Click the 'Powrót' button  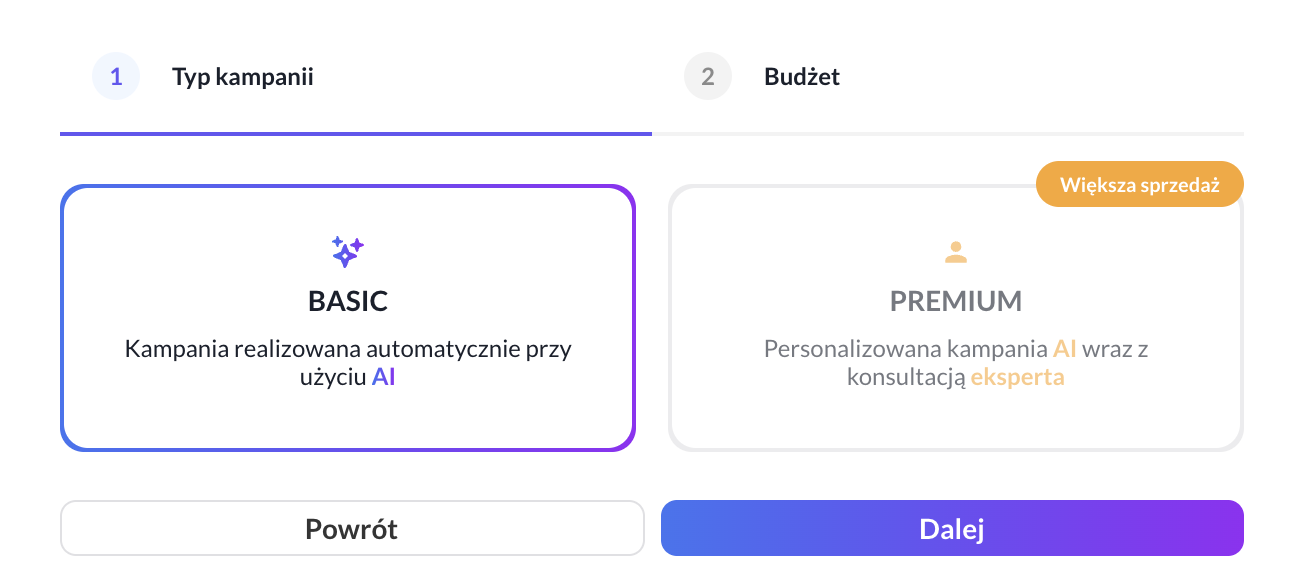click(352, 528)
